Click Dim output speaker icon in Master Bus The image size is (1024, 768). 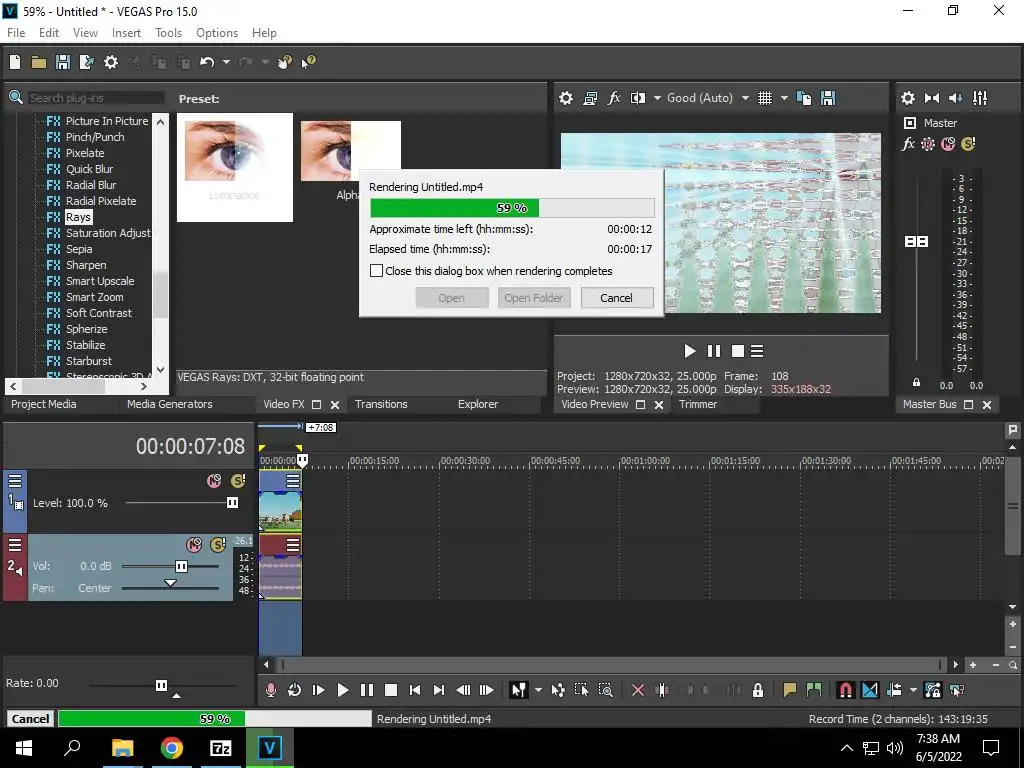pyautogui.click(x=955, y=98)
